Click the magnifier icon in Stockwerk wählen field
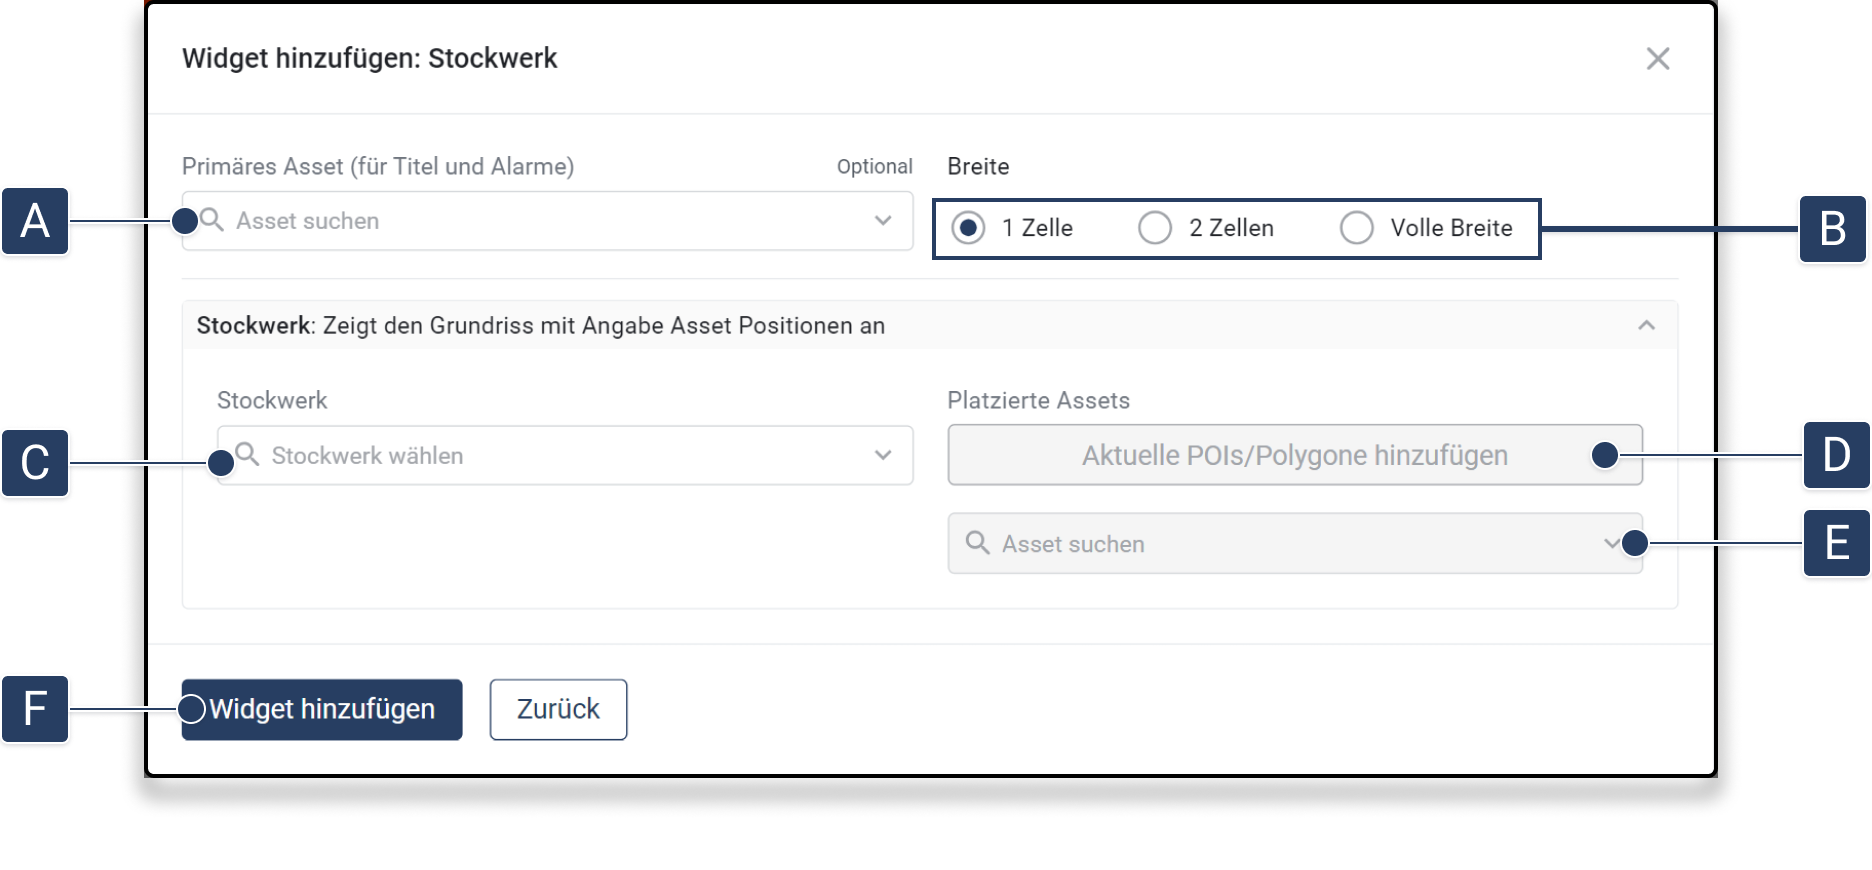This screenshot has width=1872, height=870. pyautogui.click(x=248, y=455)
